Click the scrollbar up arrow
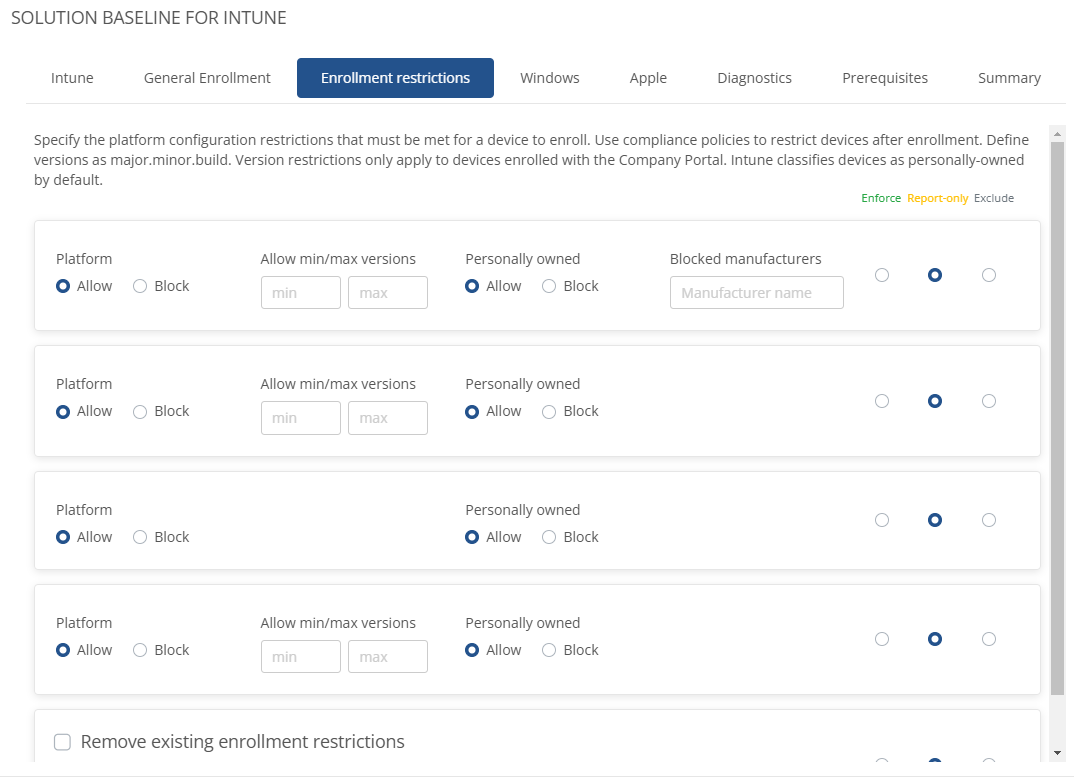Viewport: 1074px width, 780px height. (x=1057, y=134)
